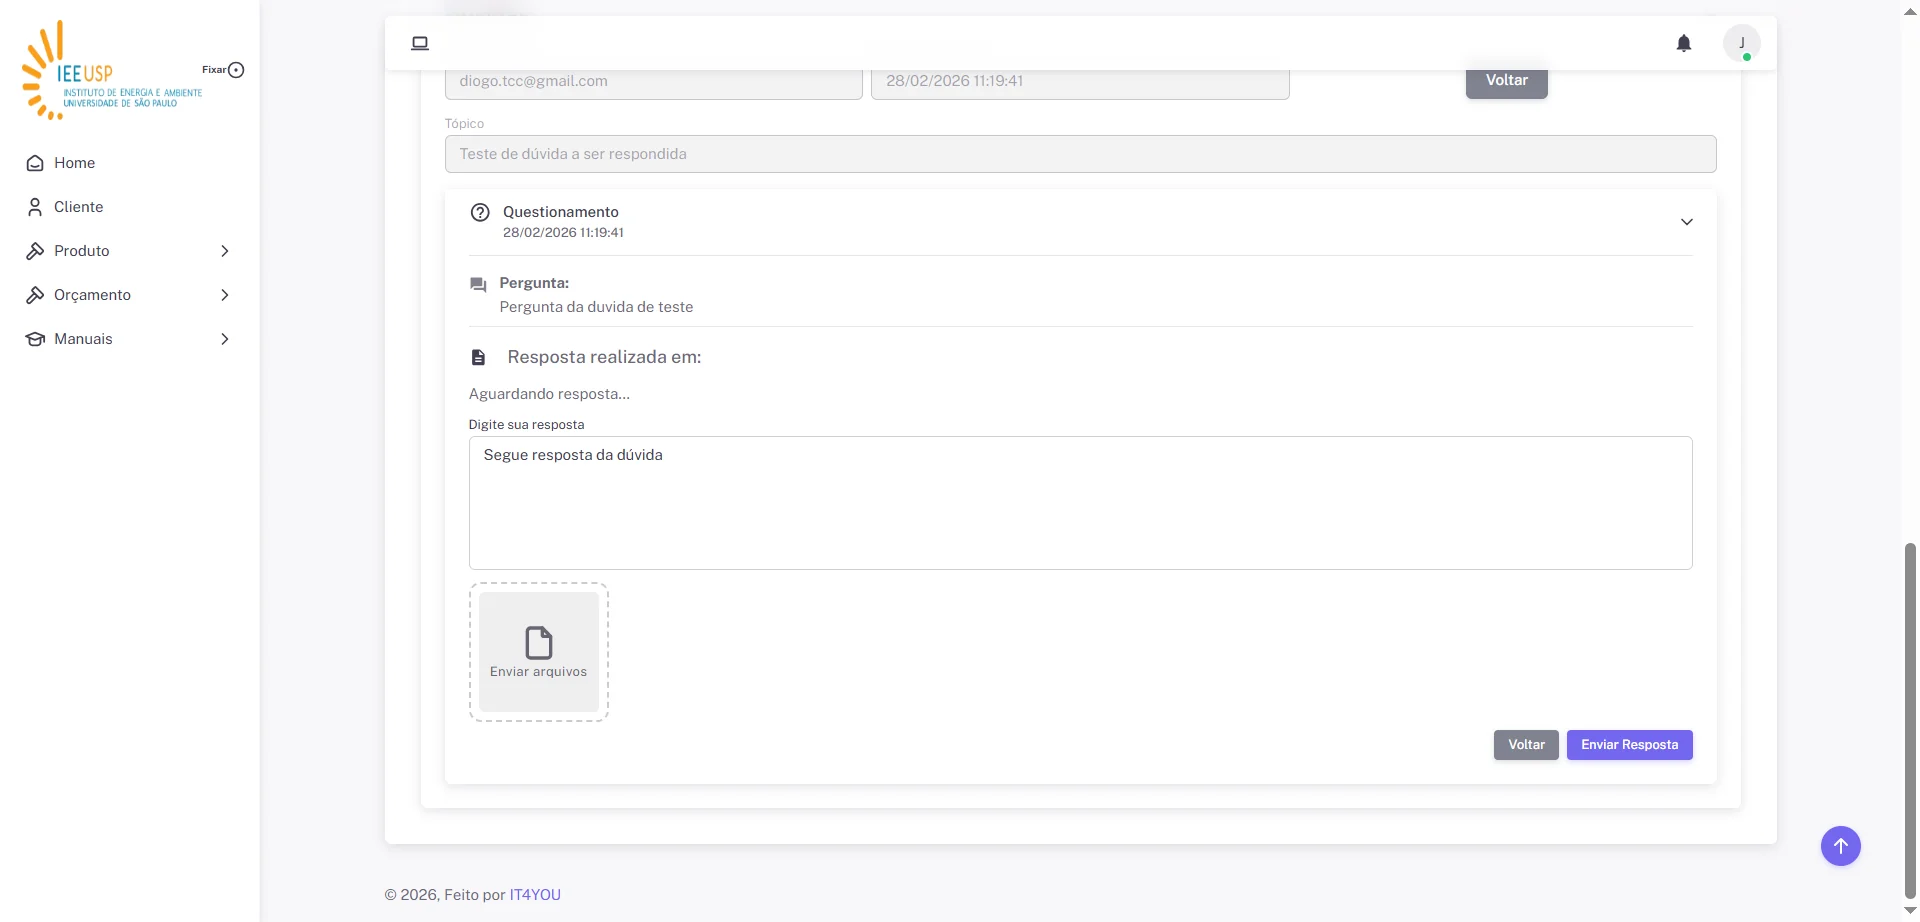Expand the Produto submenu chevron
This screenshot has width=1920, height=922.
[225, 251]
